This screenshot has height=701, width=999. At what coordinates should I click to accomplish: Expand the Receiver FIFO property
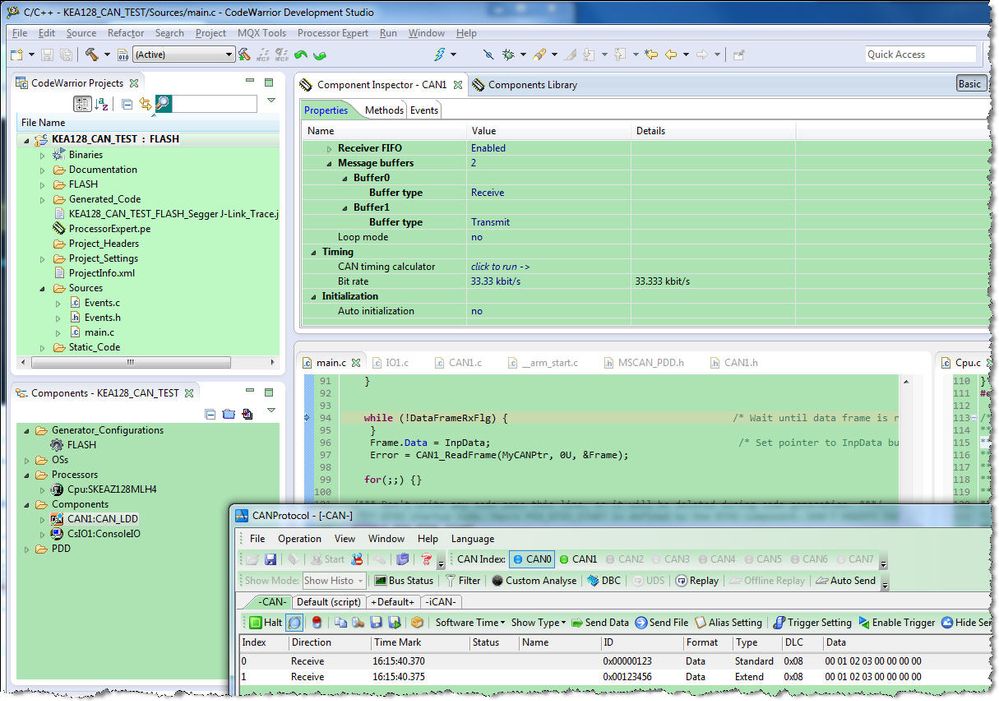click(x=329, y=148)
